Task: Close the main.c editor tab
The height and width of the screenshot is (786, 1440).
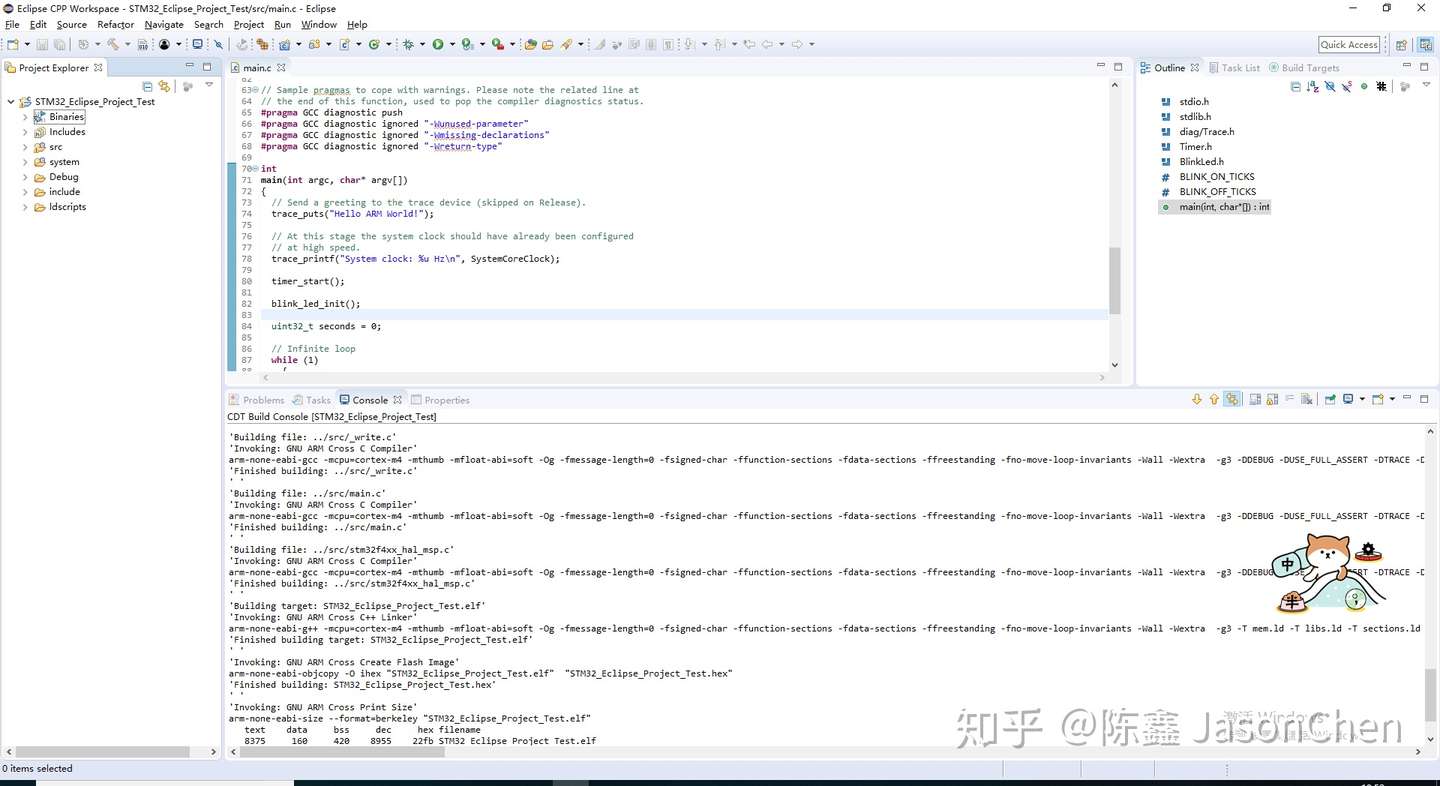Action: click(x=281, y=68)
